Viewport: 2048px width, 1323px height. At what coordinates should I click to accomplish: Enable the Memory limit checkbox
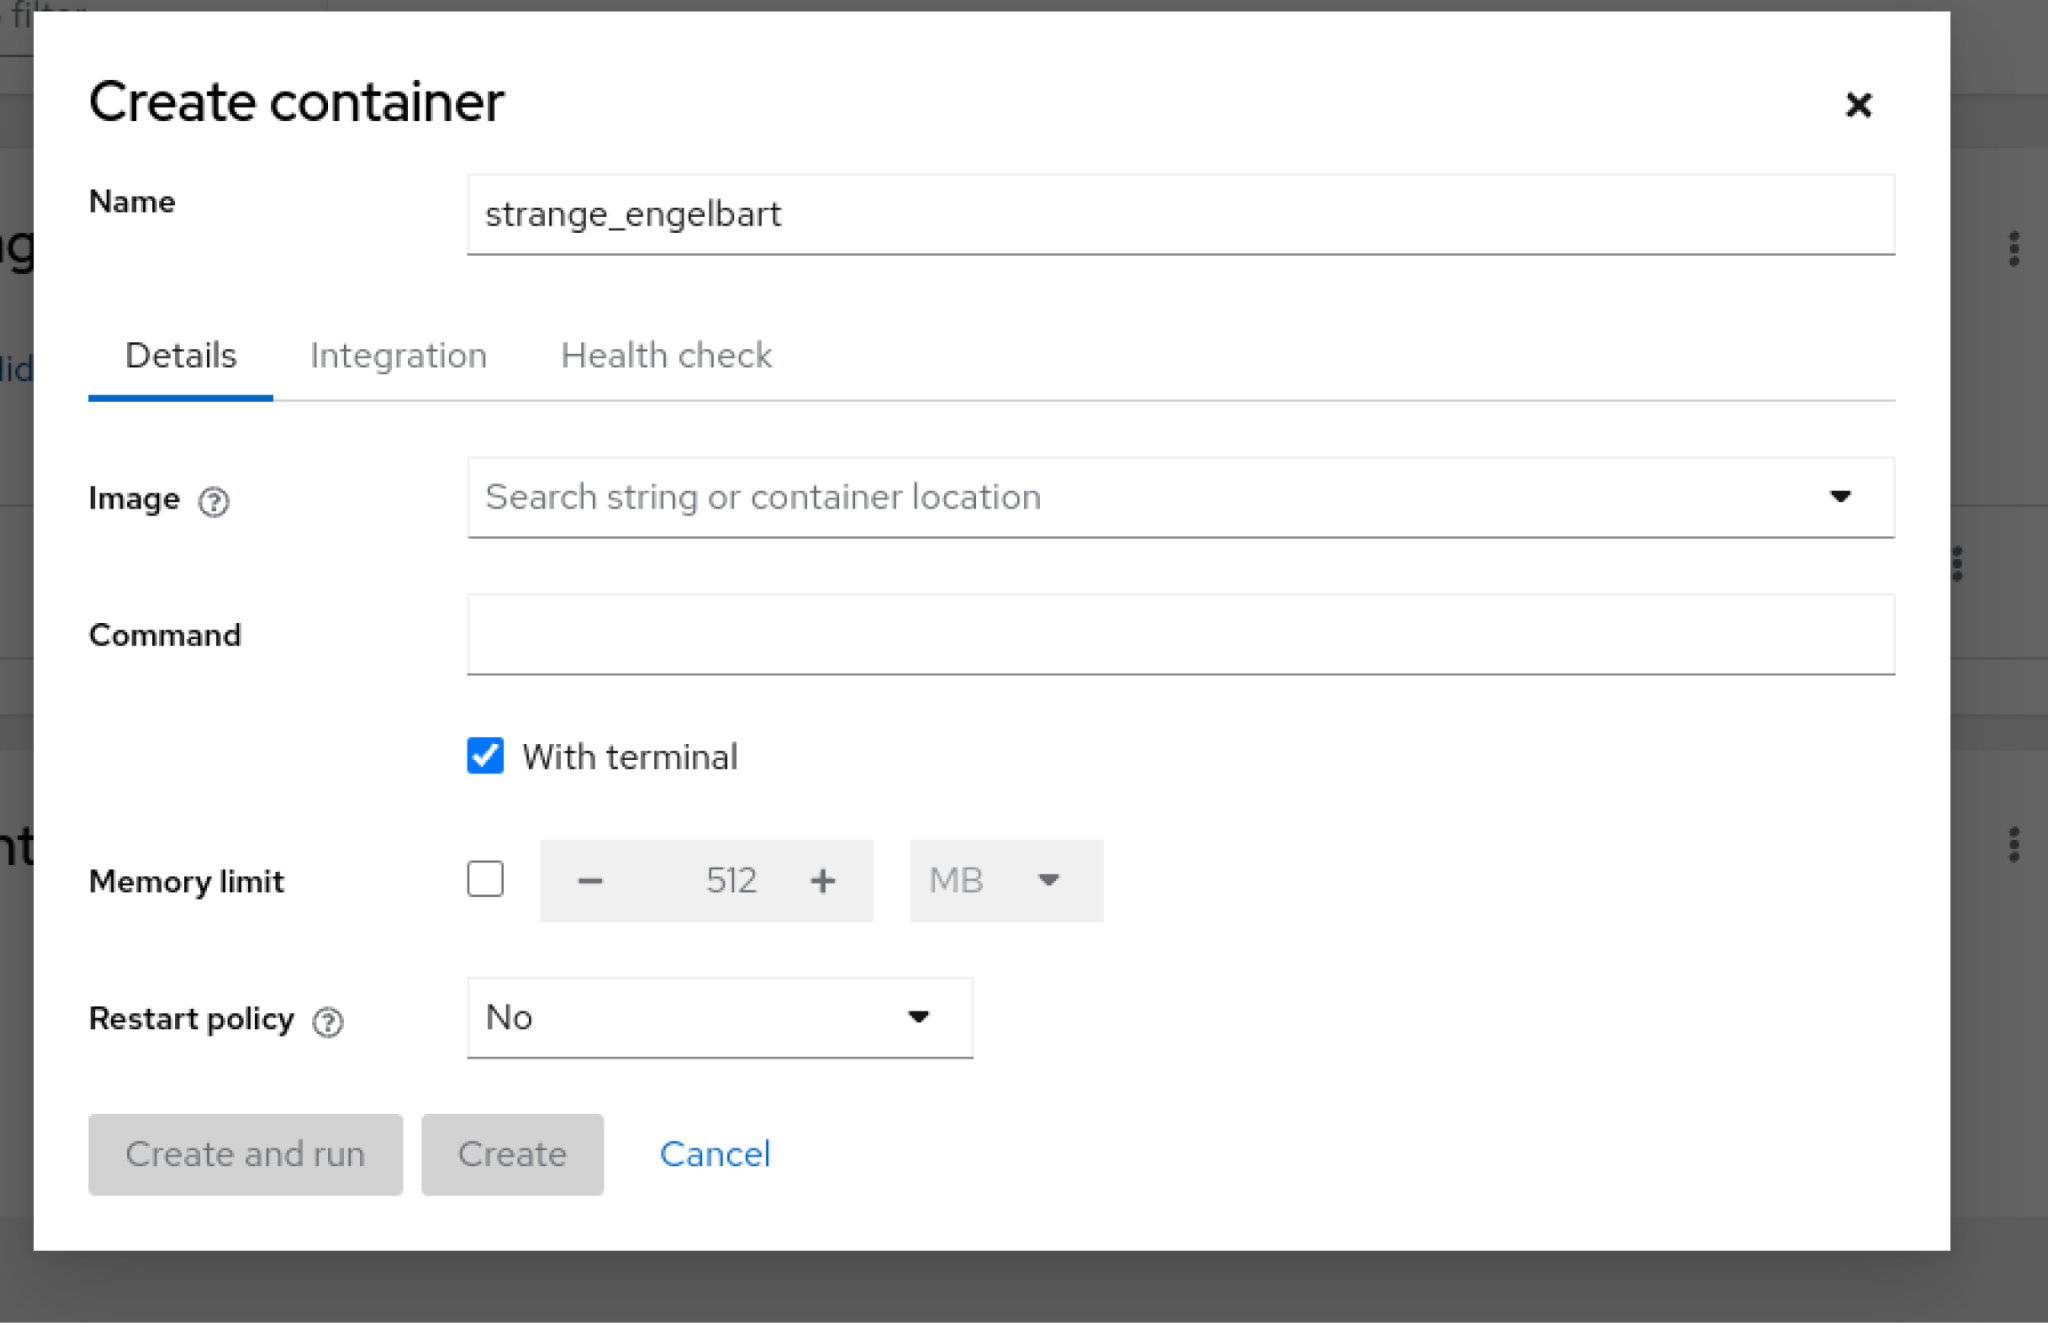(x=486, y=880)
